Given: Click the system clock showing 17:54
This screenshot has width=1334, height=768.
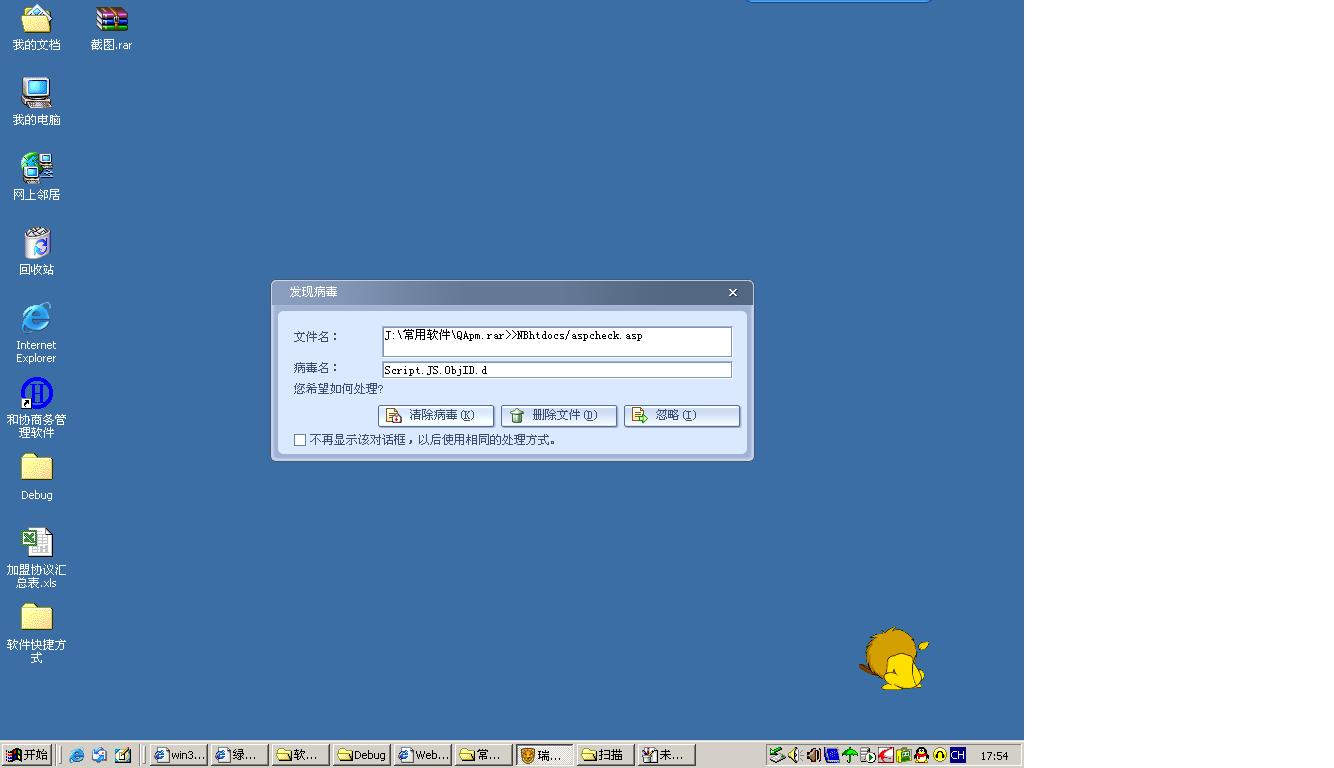Looking at the screenshot, I should [994, 756].
